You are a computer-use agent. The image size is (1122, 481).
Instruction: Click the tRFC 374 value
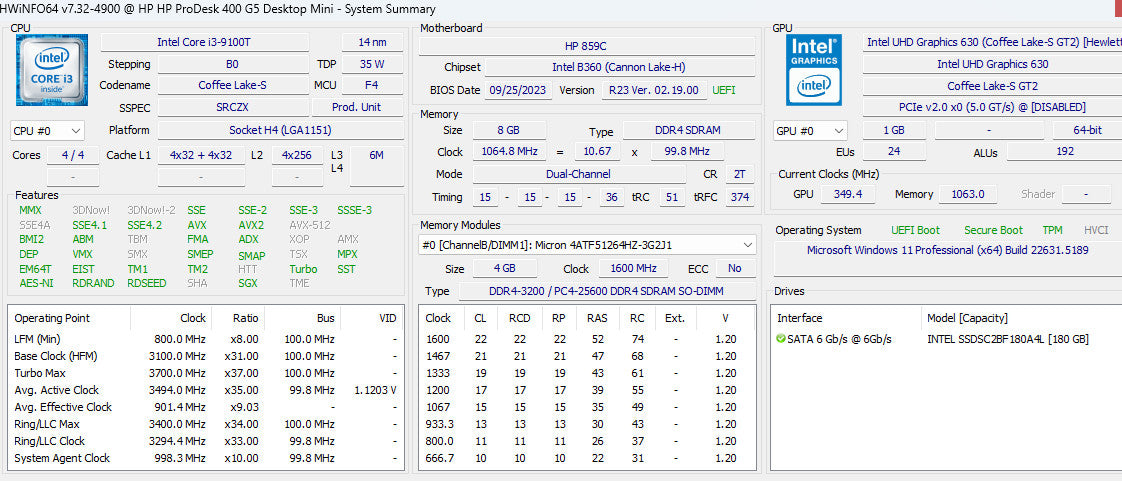[740, 197]
